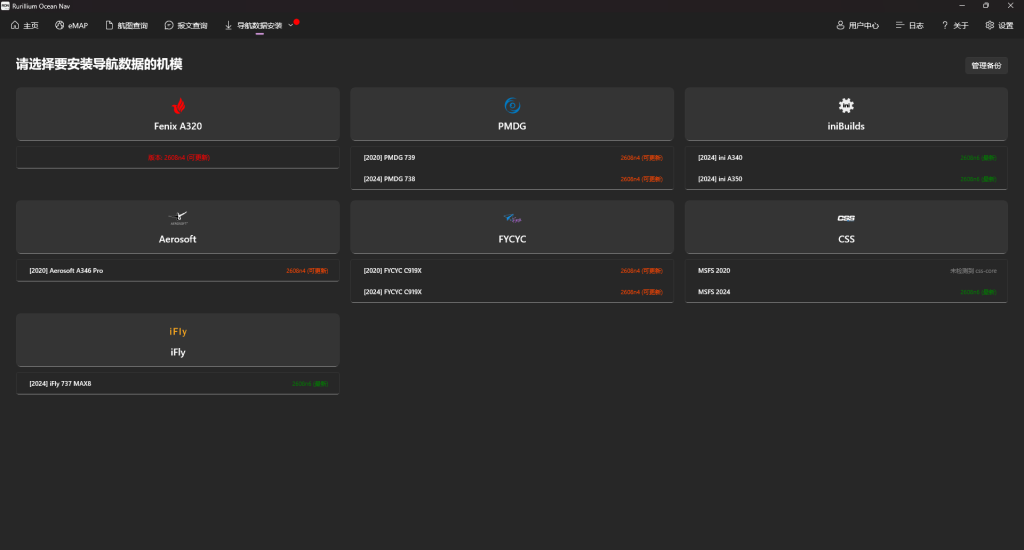Screen dimensions: 1024x550
Task: Select the [2020] FYCYC C919X row
Action: pyautogui.click(x=512, y=270)
